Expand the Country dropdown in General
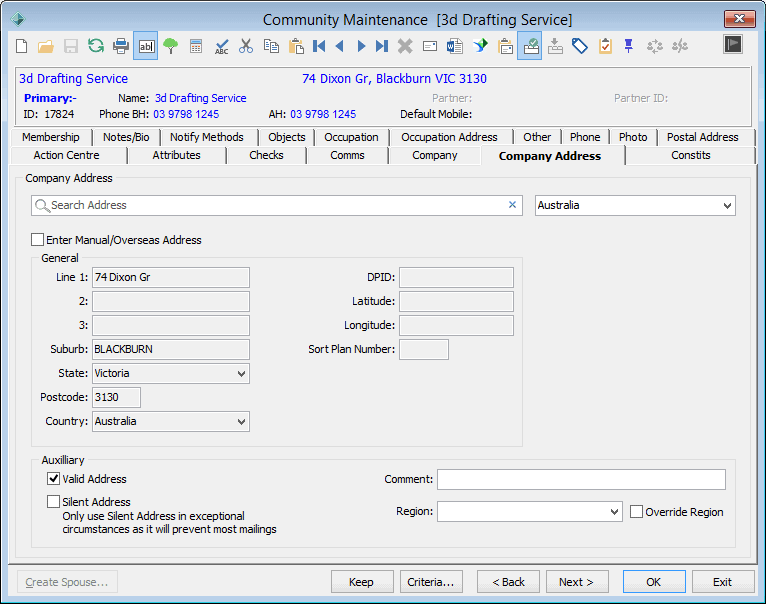The image size is (766, 604). click(x=171, y=421)
